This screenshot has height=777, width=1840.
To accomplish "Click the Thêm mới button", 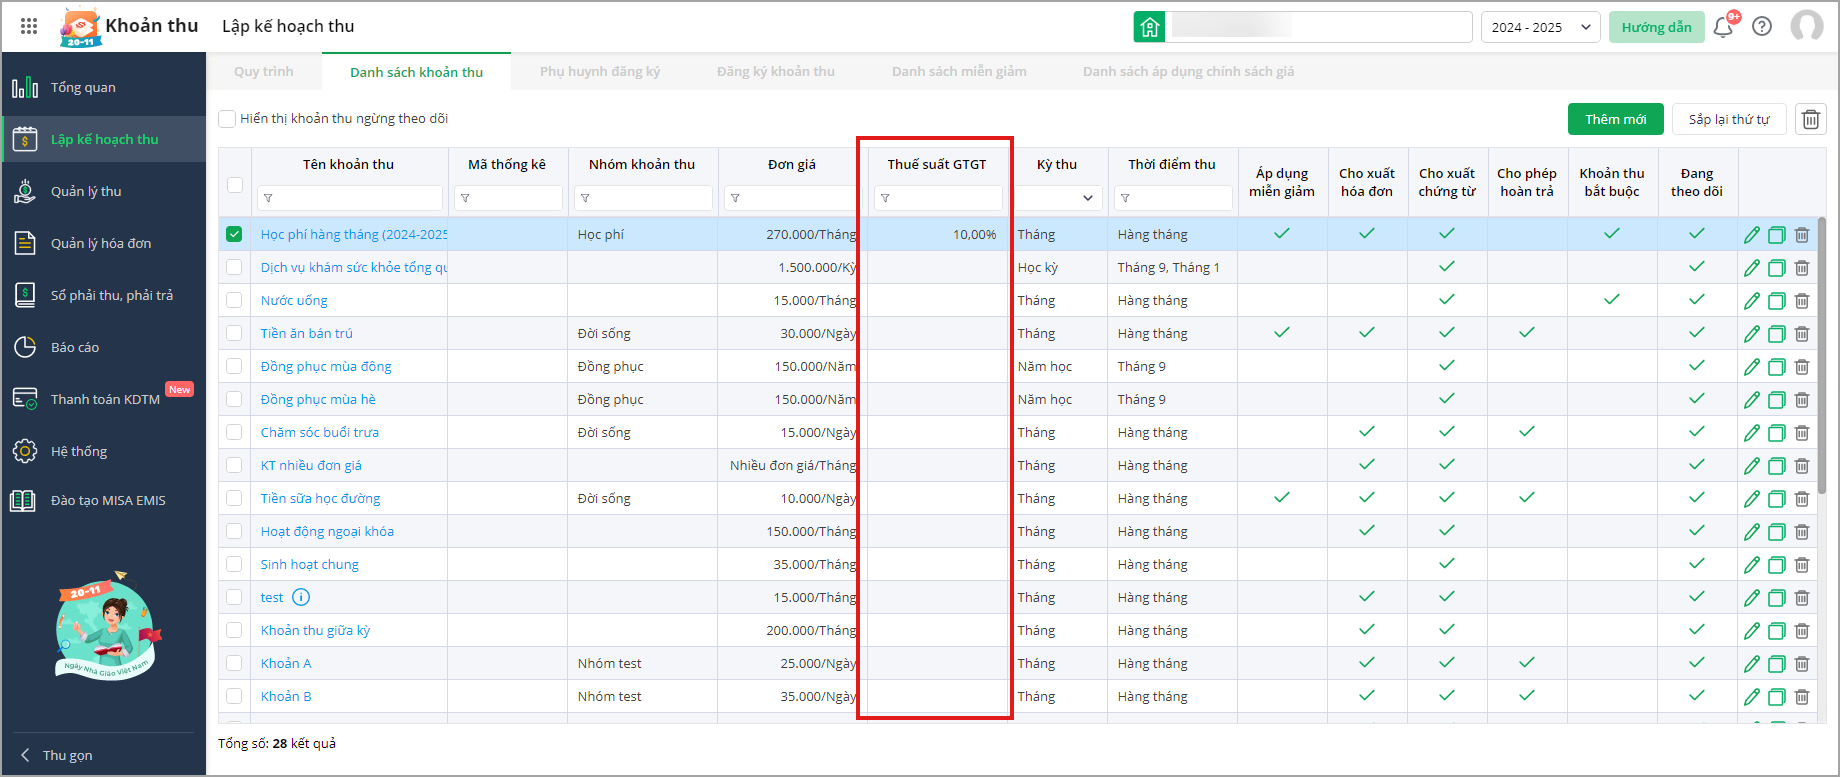I will 1615,119.
